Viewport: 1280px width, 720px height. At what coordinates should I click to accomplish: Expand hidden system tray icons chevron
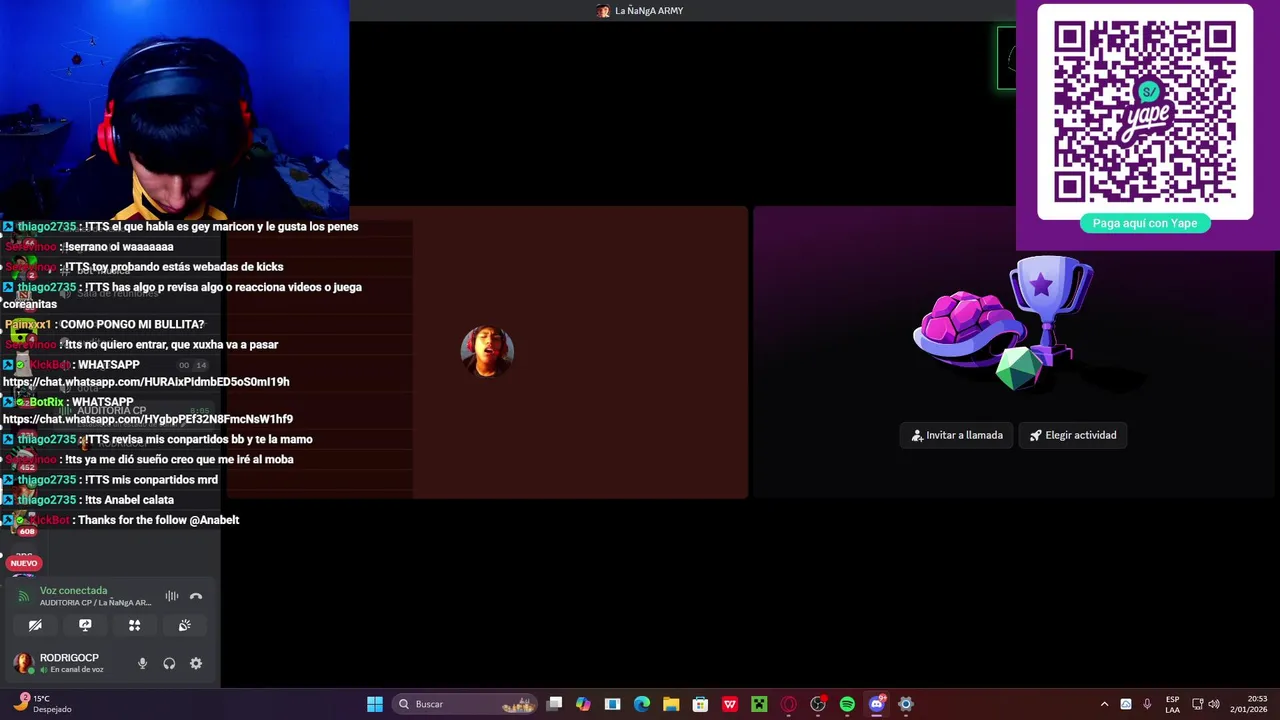coord(1104,704)
